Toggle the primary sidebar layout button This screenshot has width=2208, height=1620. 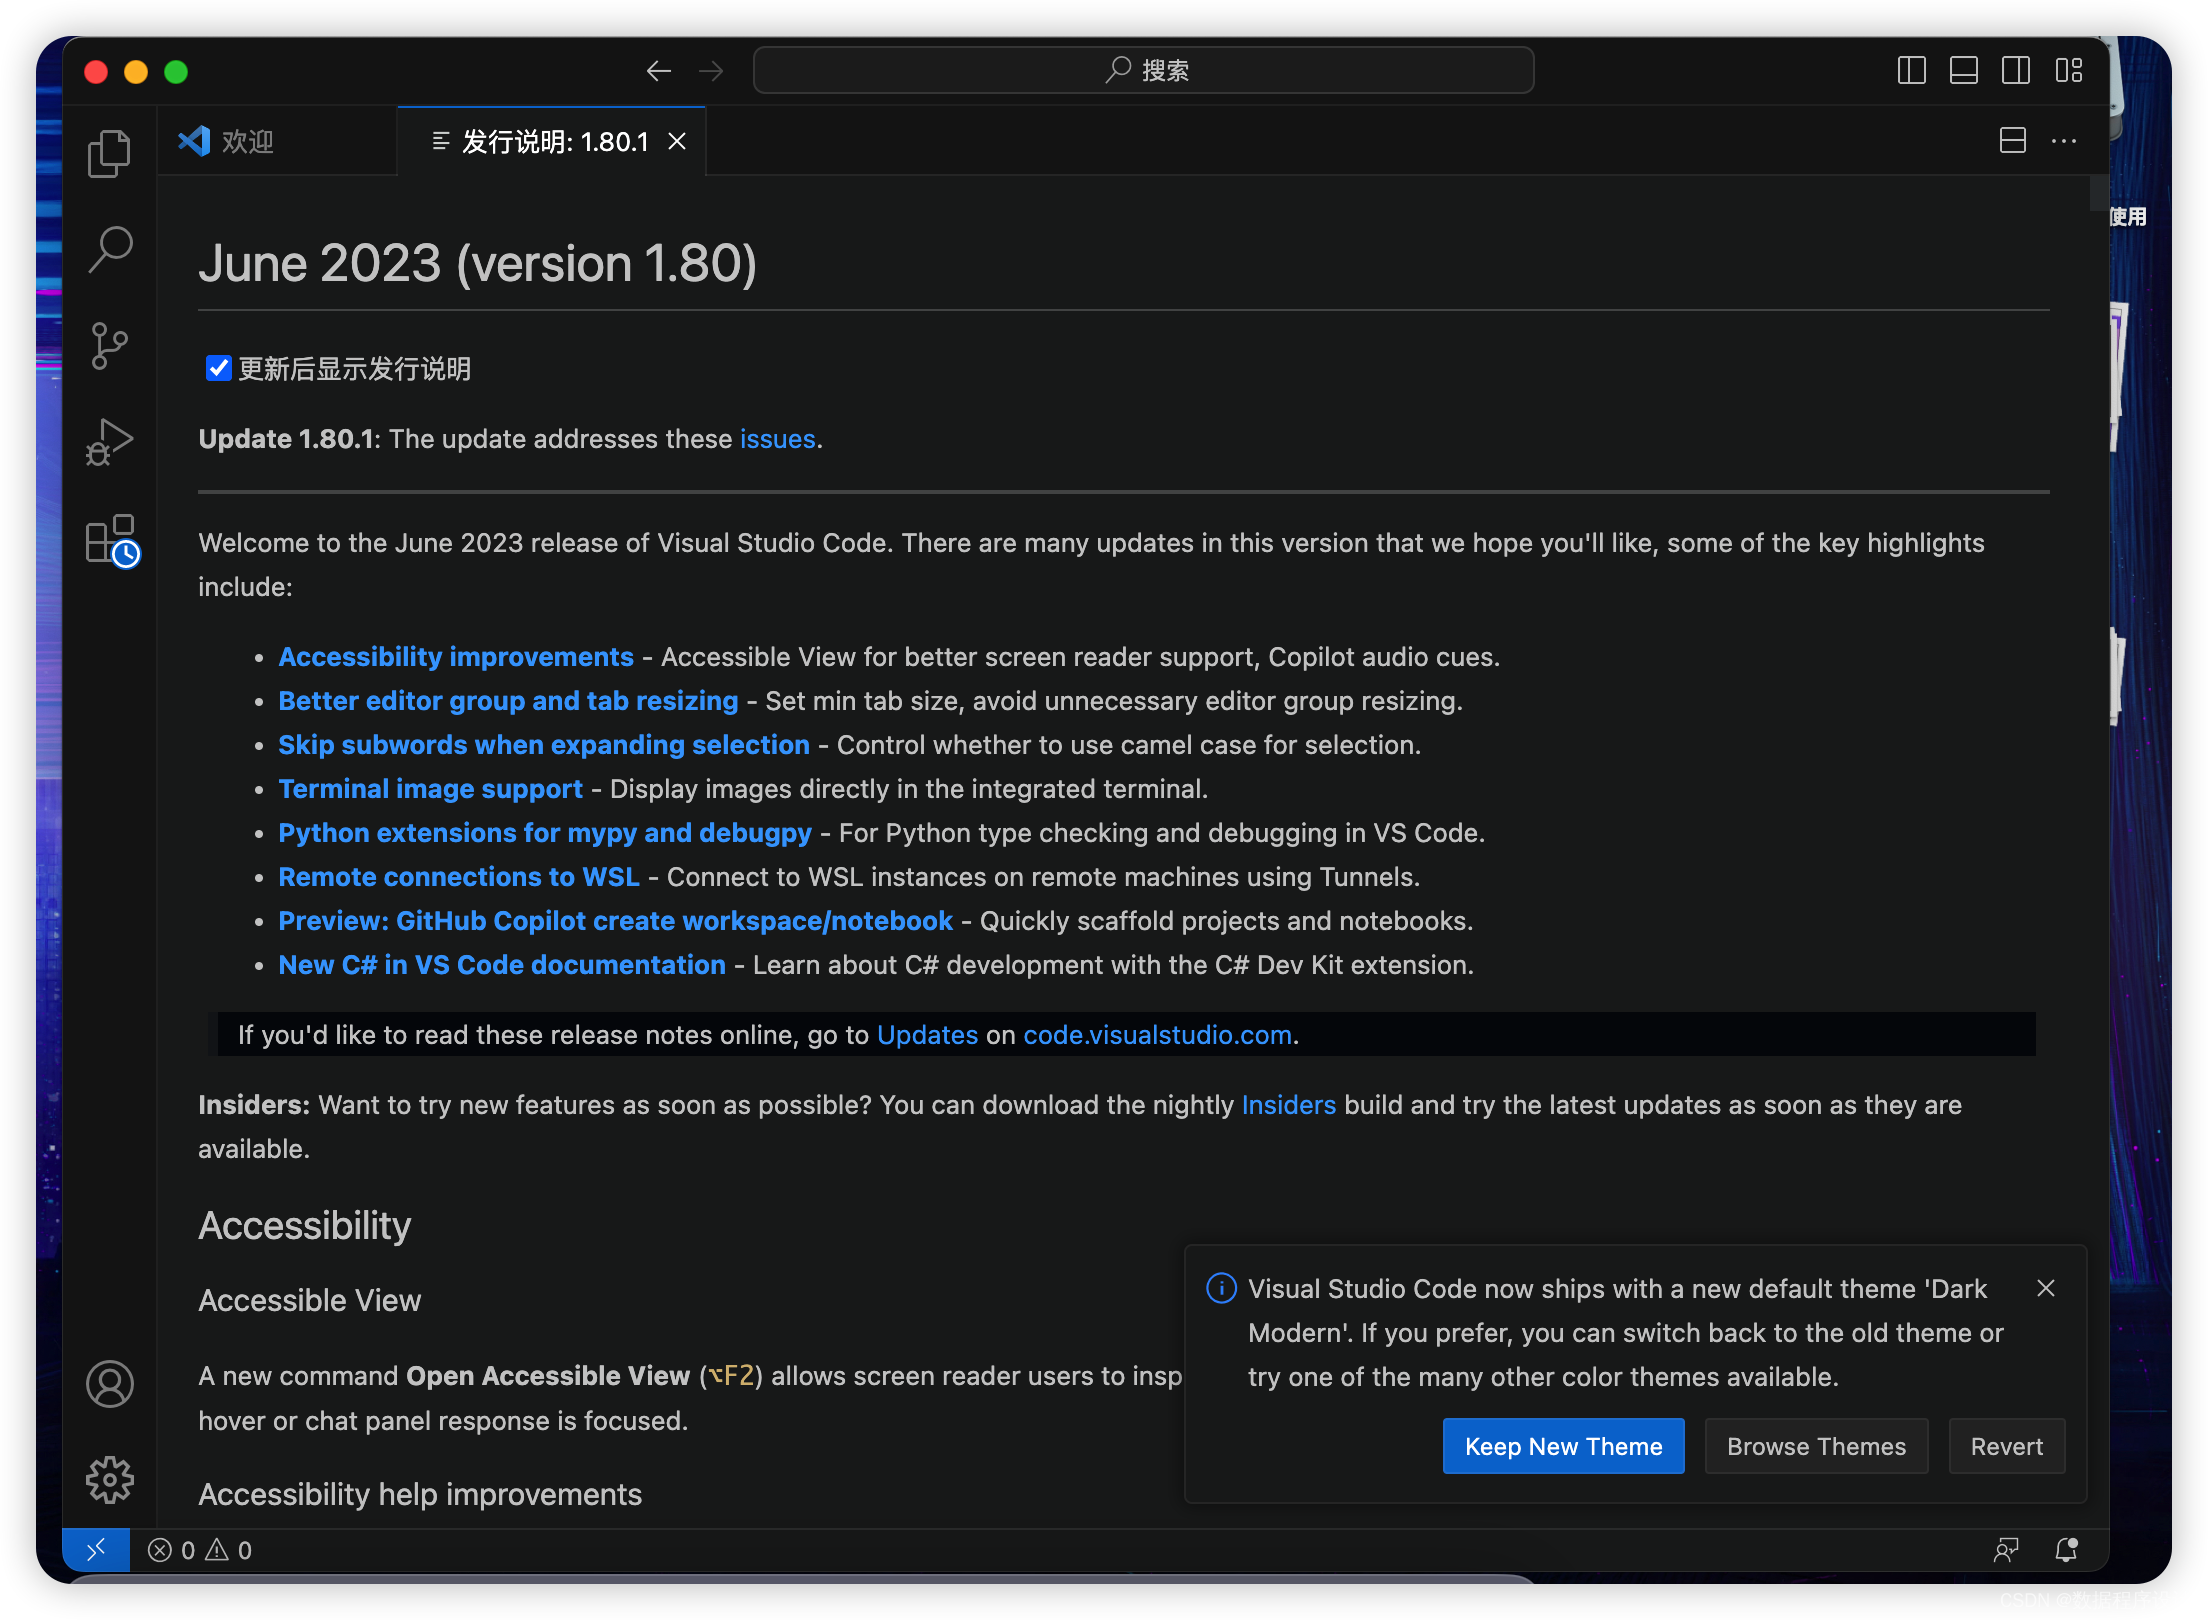pos(1911,71)
